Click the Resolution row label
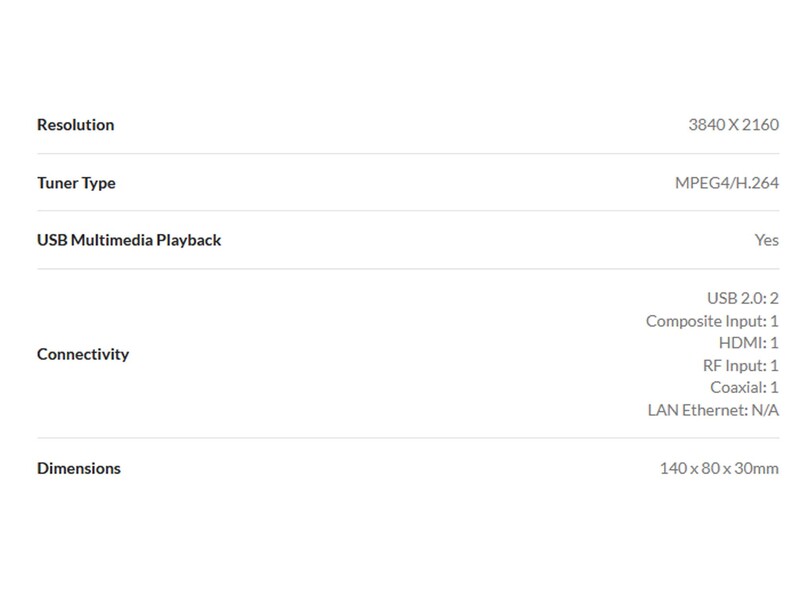800x600 pixels. coord(75,125)
